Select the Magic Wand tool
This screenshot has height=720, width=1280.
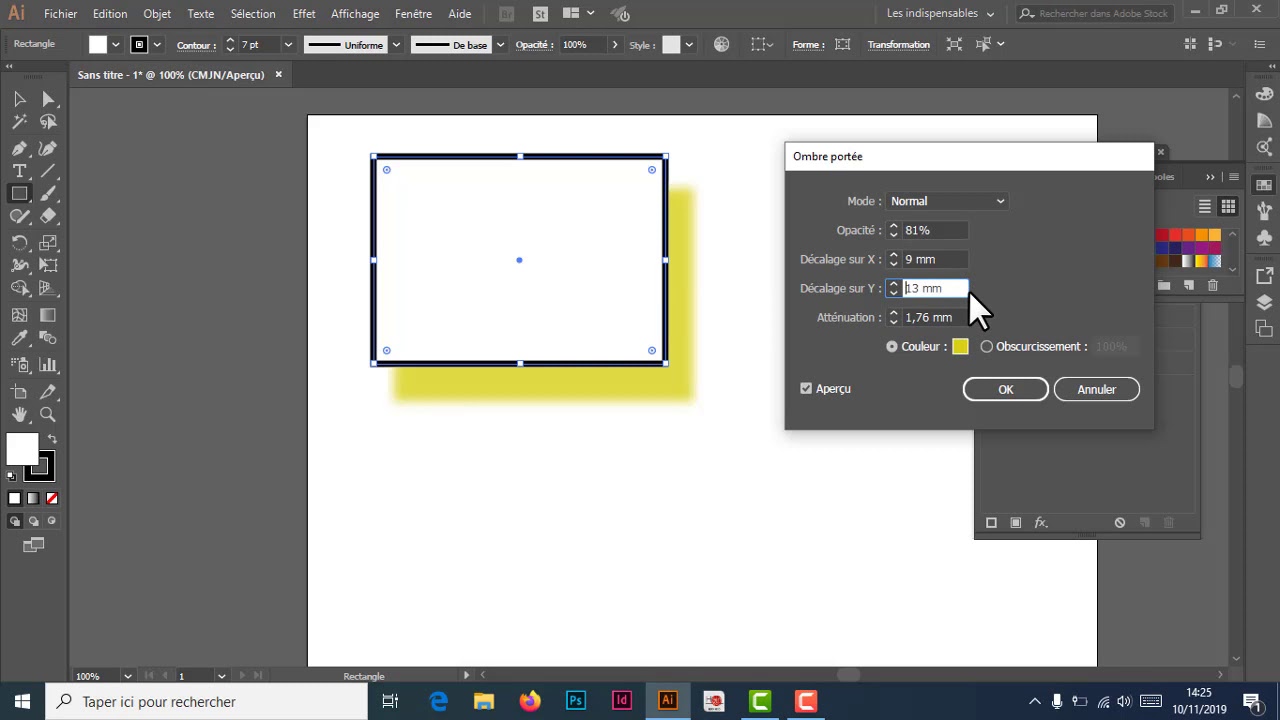click(19, 122)
